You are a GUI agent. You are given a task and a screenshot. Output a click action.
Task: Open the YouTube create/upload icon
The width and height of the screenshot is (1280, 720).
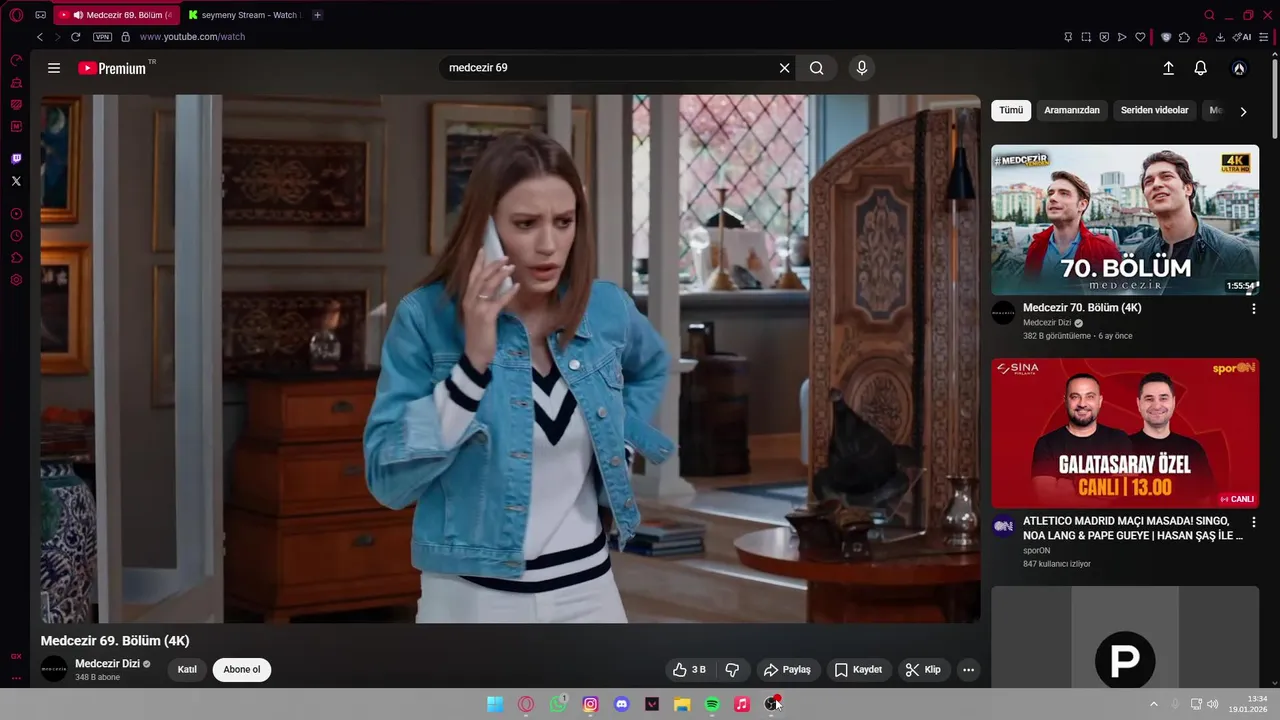1168,68
